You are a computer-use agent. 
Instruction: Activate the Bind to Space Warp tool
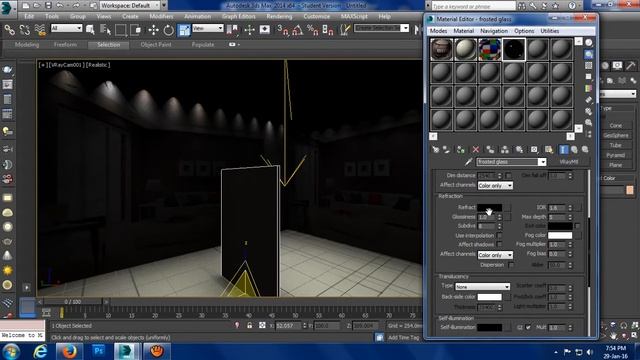[40, 30]
